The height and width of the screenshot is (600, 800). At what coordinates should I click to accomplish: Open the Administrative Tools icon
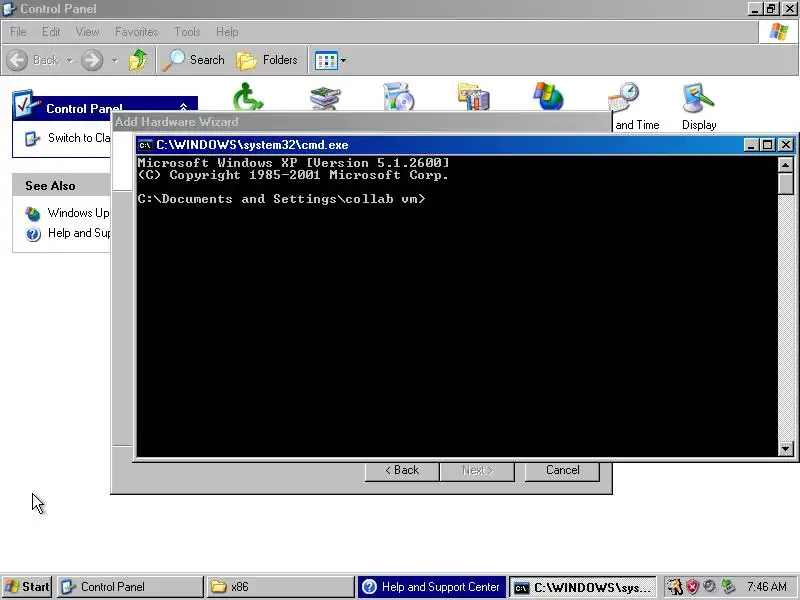click(x=473, y=96)
